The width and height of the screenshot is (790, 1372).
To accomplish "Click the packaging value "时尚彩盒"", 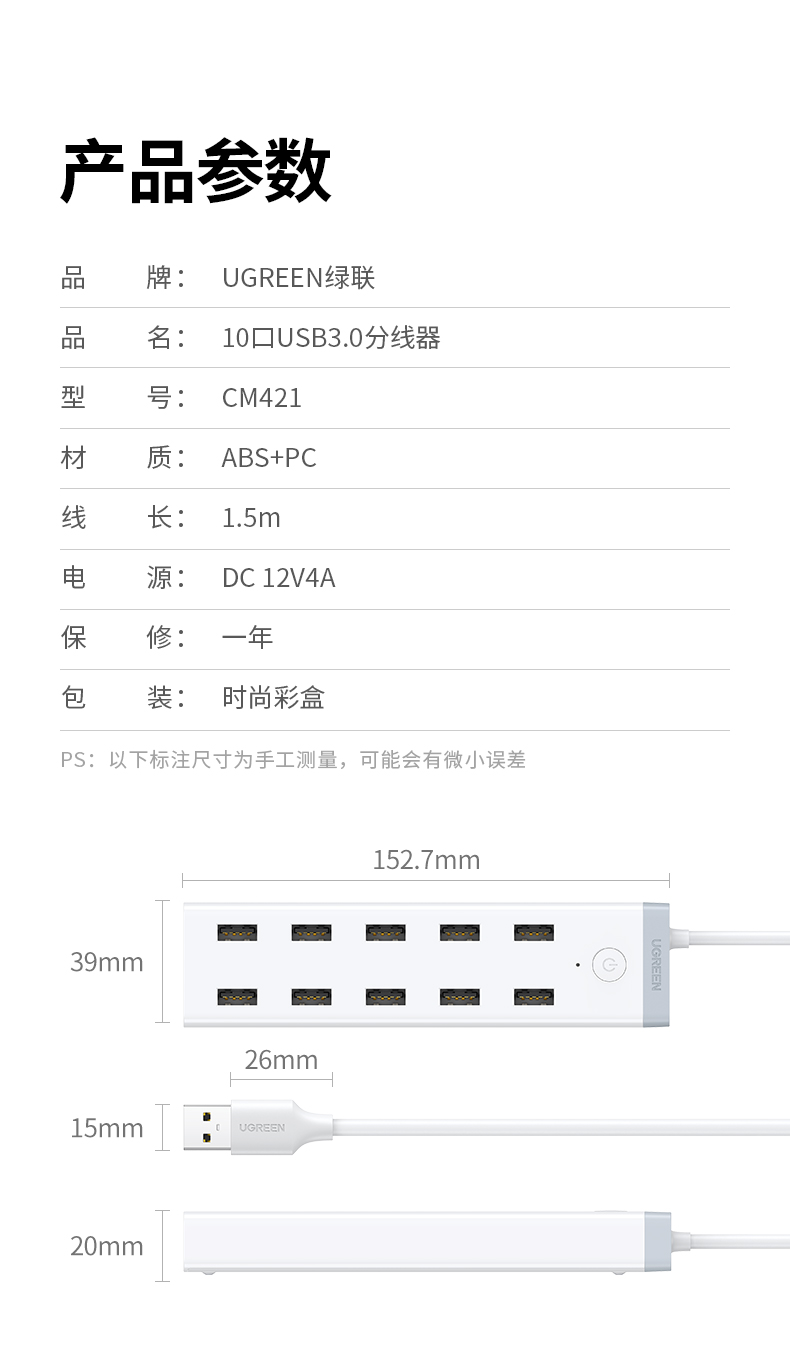I will 273,698.
